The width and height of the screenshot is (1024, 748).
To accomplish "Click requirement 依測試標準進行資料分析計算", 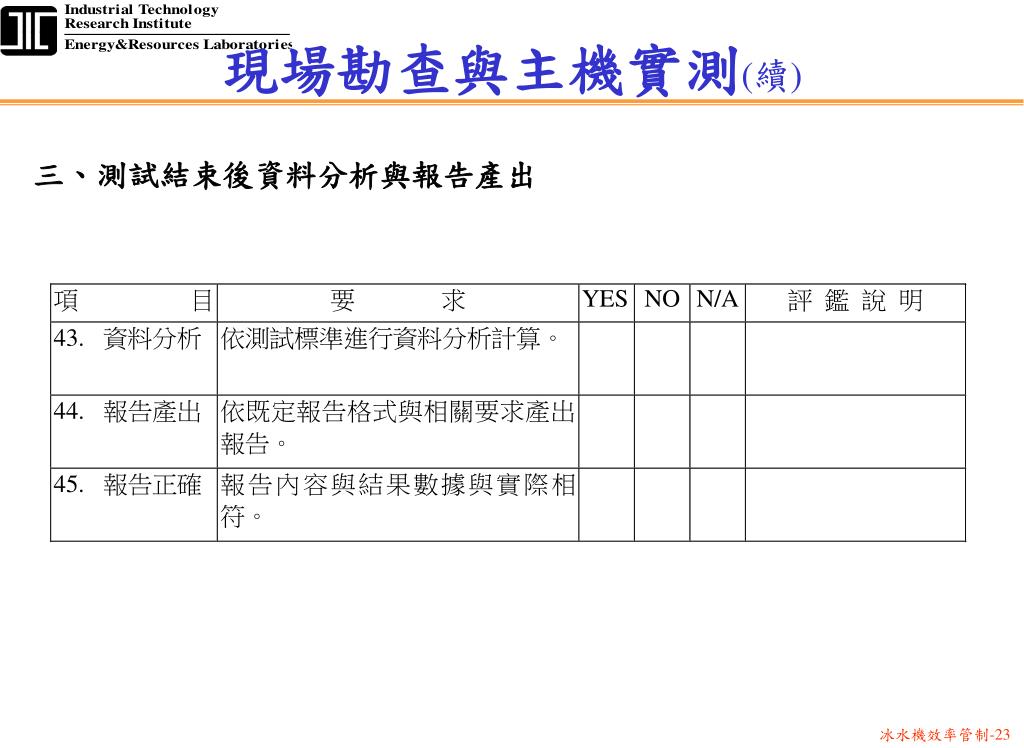I will click(x=391, y=338).
